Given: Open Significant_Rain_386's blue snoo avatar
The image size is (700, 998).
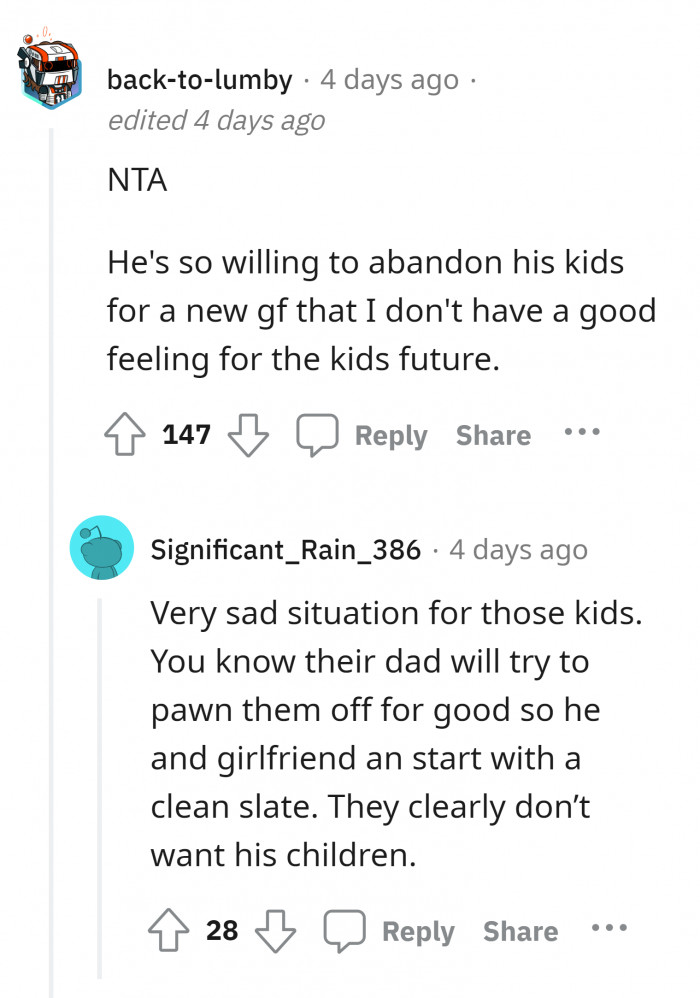Looking at the screenshot, I should 103,548.
